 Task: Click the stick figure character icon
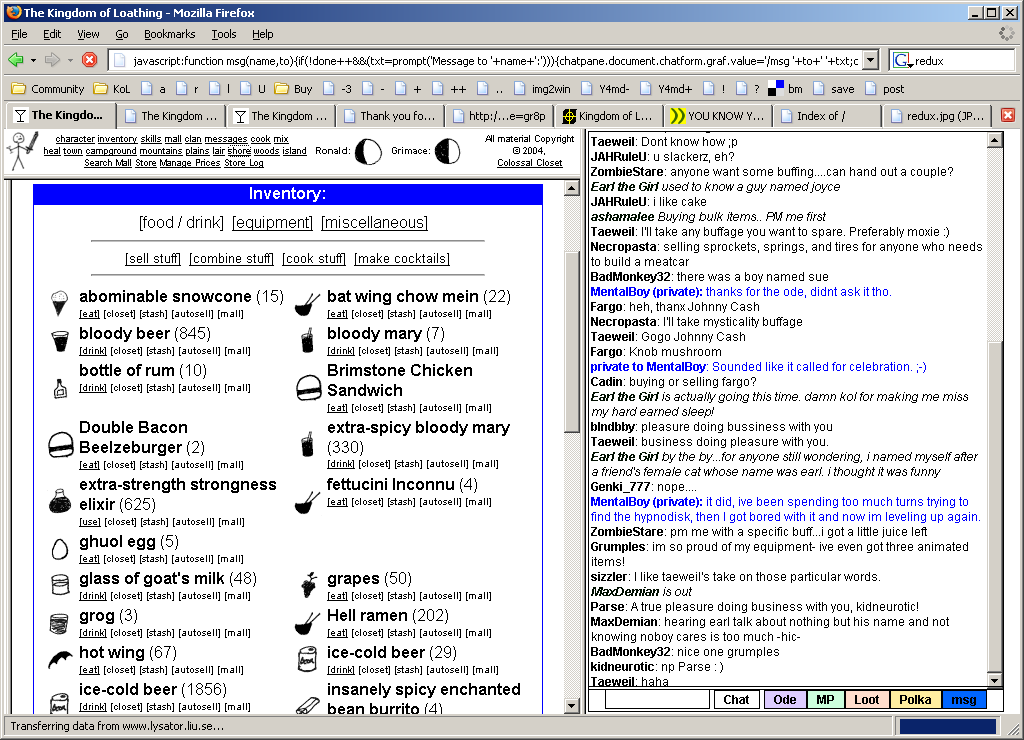point(22,151)
